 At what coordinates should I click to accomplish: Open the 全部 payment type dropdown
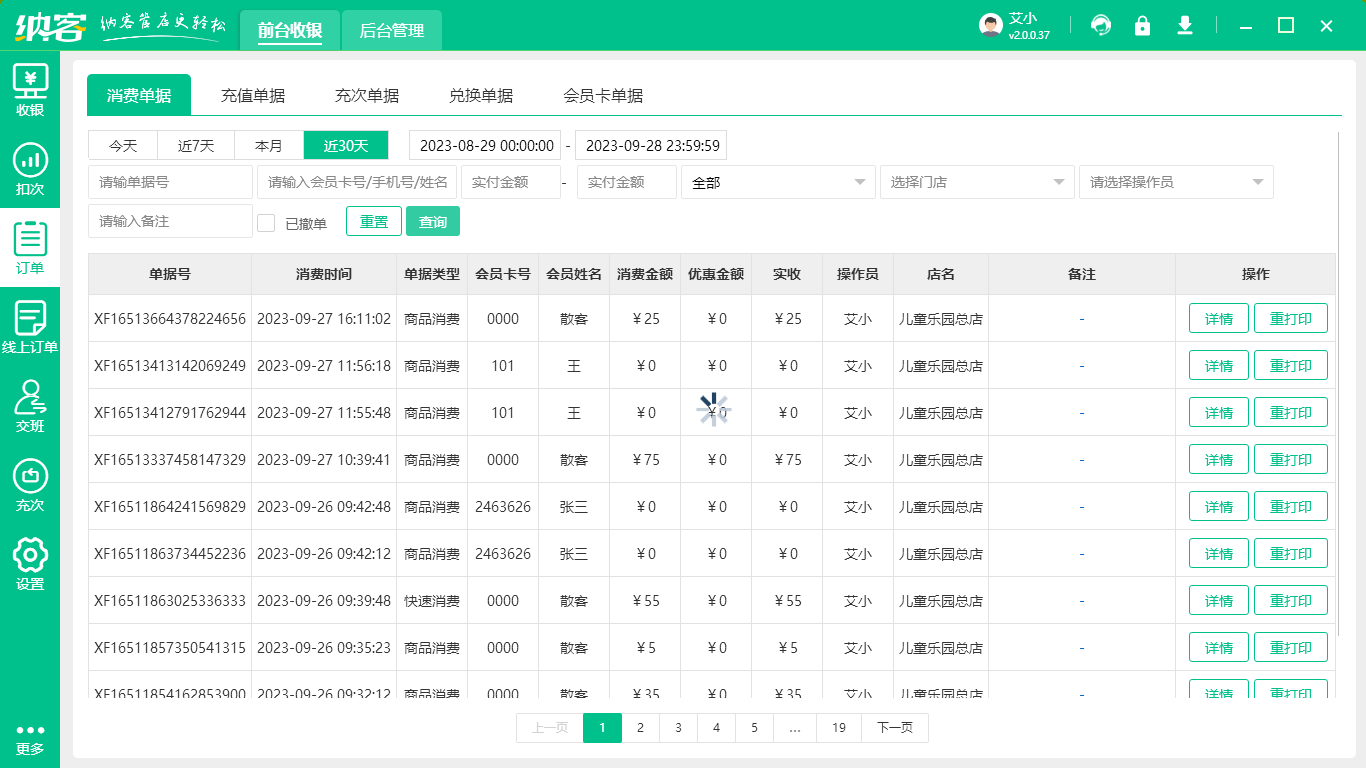[x=778, y=182]
